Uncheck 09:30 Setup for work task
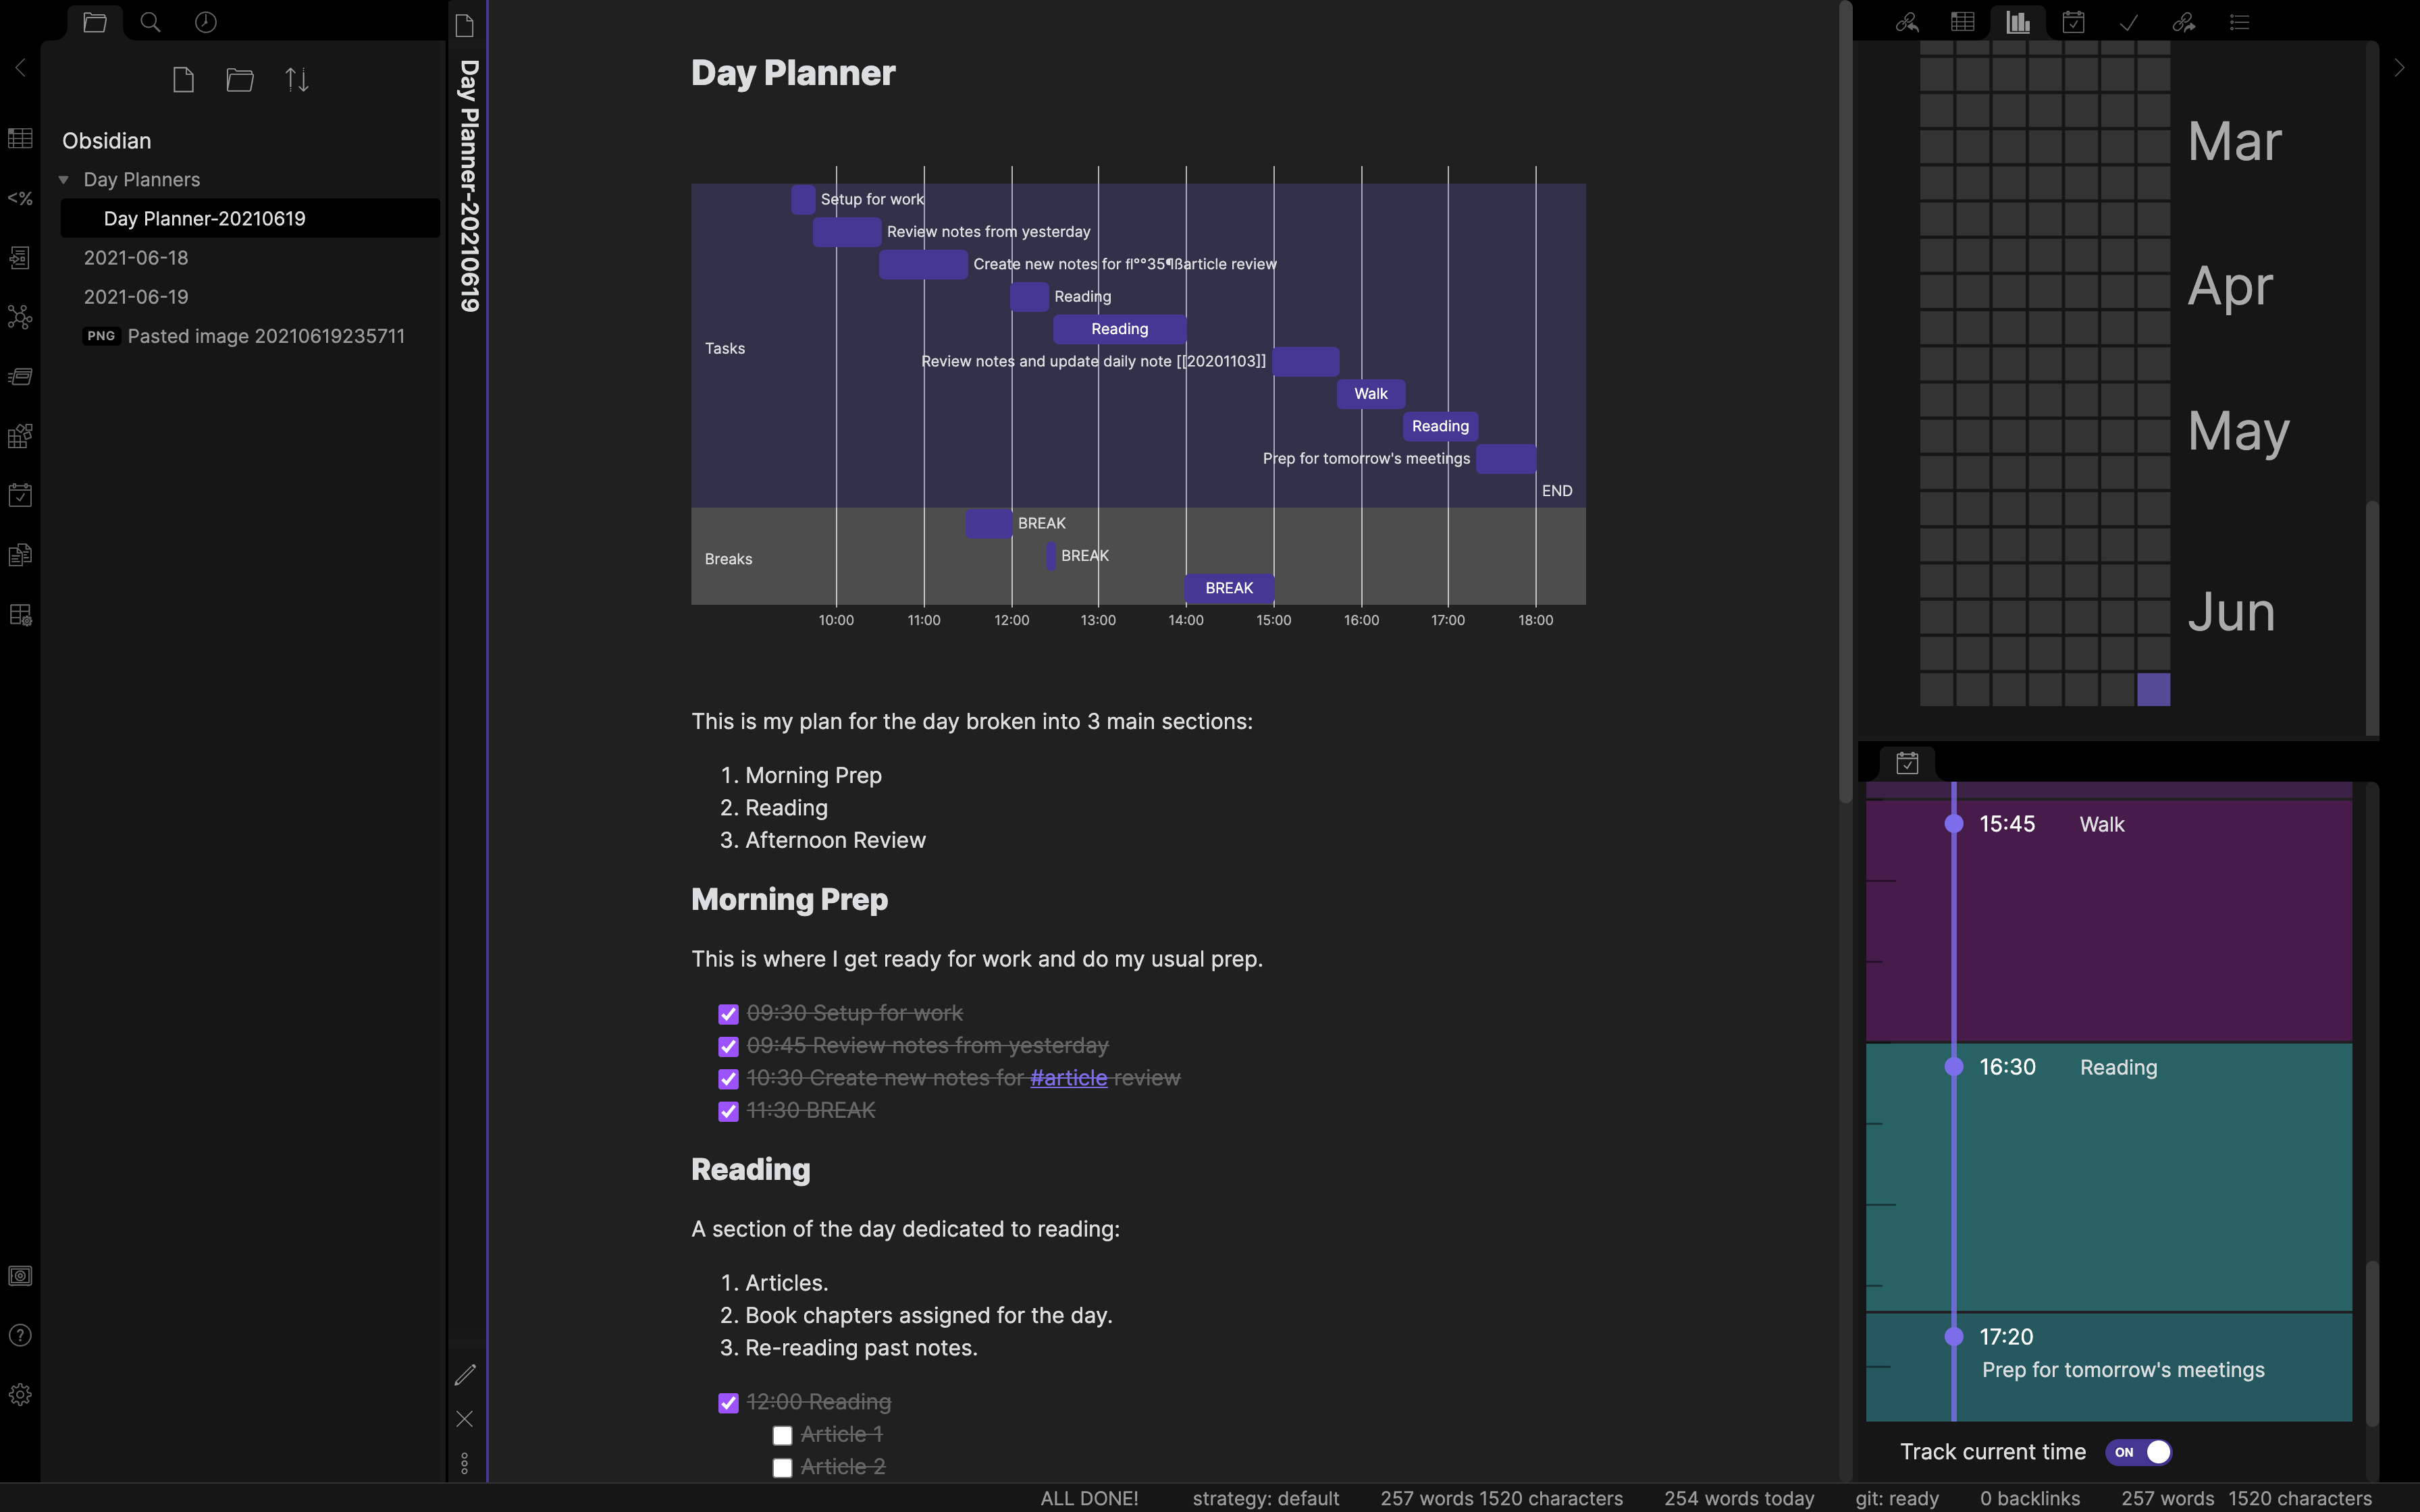2420x1512 pixels. click(728, 1014)
